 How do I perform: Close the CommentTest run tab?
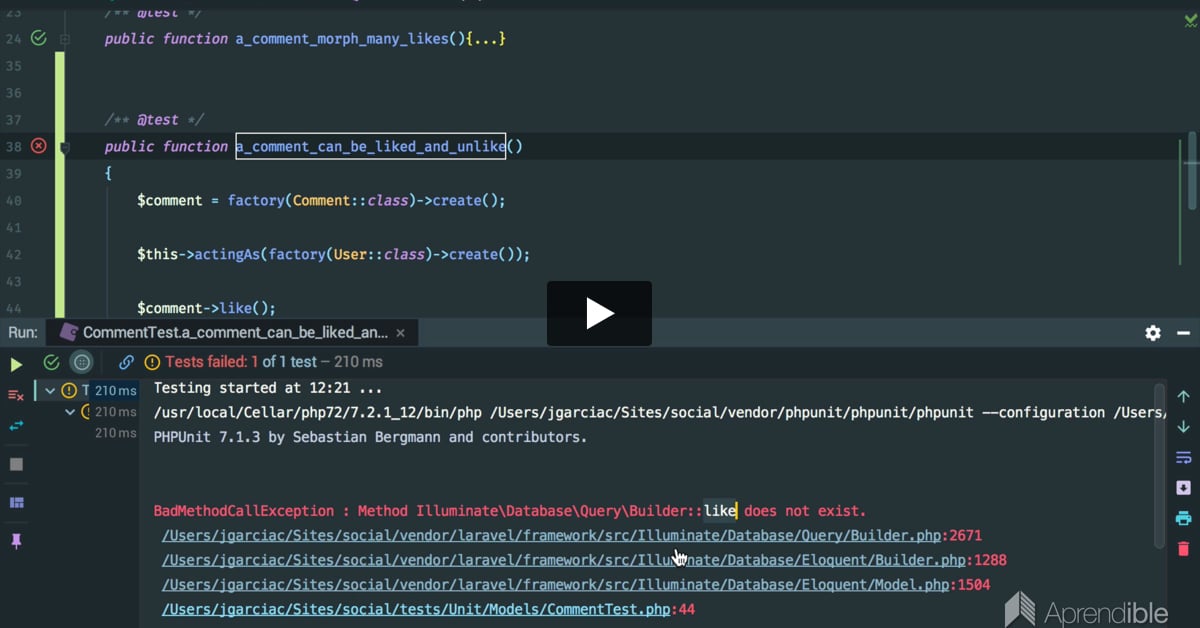coord(401,333)
